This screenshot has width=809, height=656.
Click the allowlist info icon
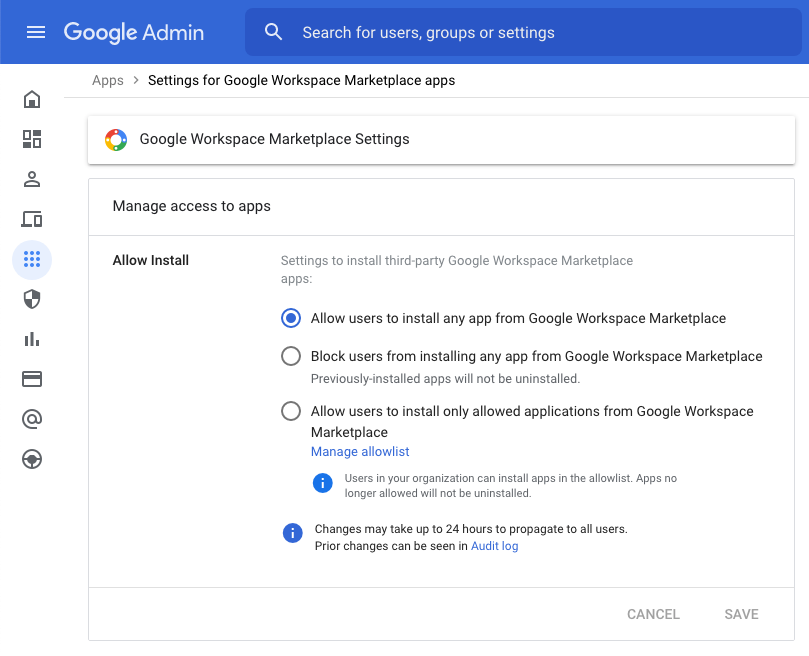click(x=323, y=483)
